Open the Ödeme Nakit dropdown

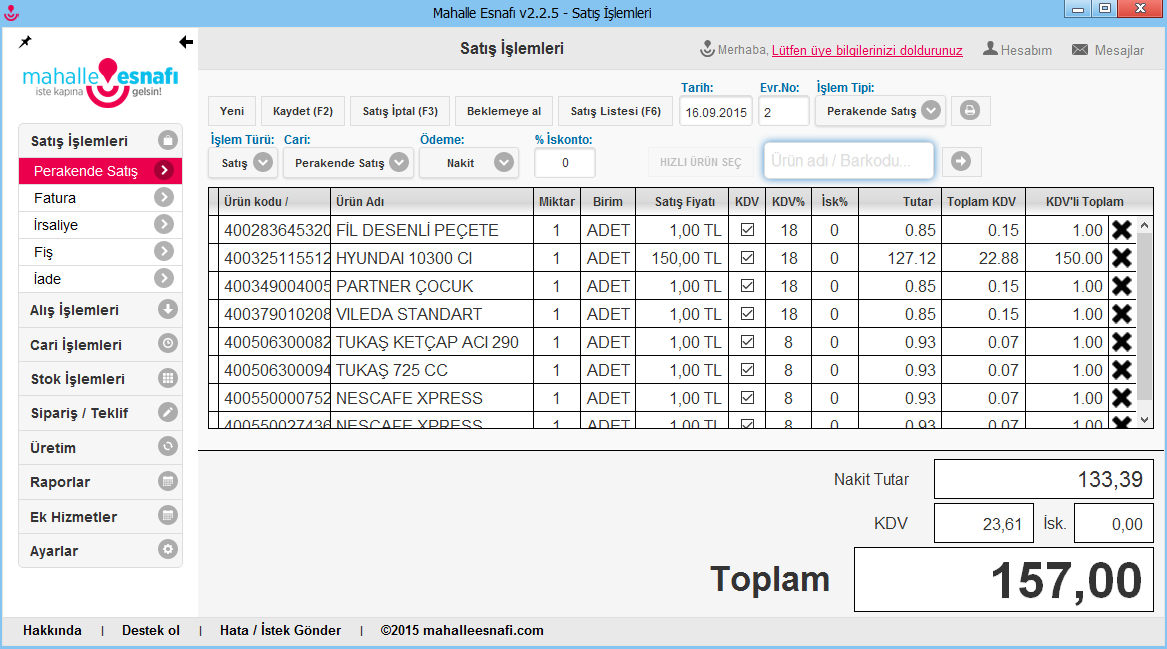click(x=504, y=162)
